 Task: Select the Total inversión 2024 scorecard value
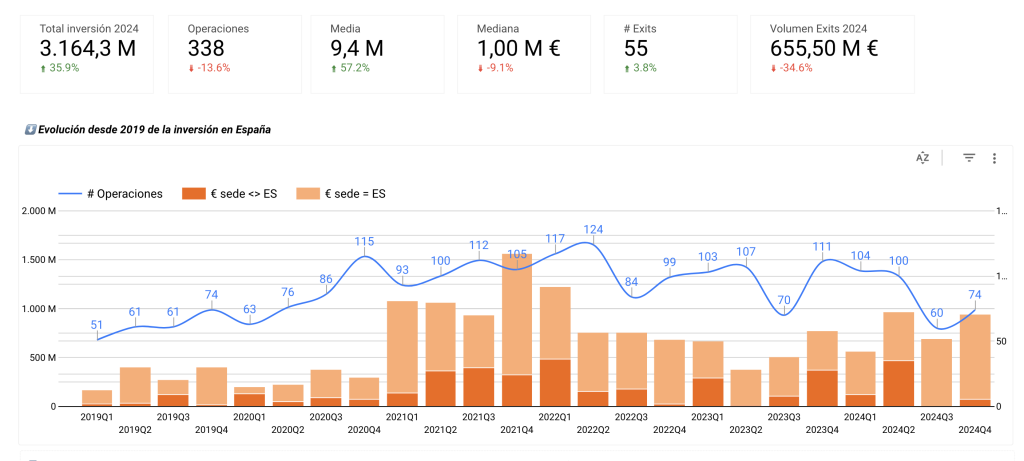[x=88, y=47]
